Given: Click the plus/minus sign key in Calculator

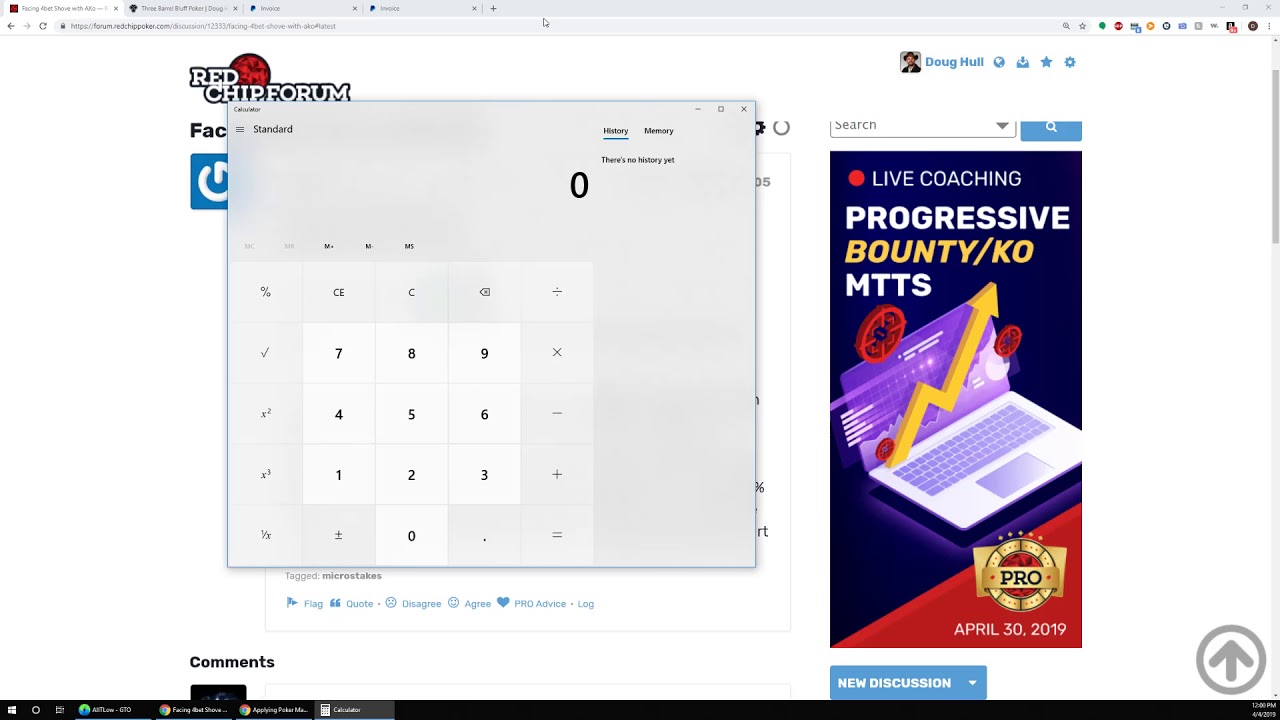Looking at the screenshot, I should [x=338, y=536].
